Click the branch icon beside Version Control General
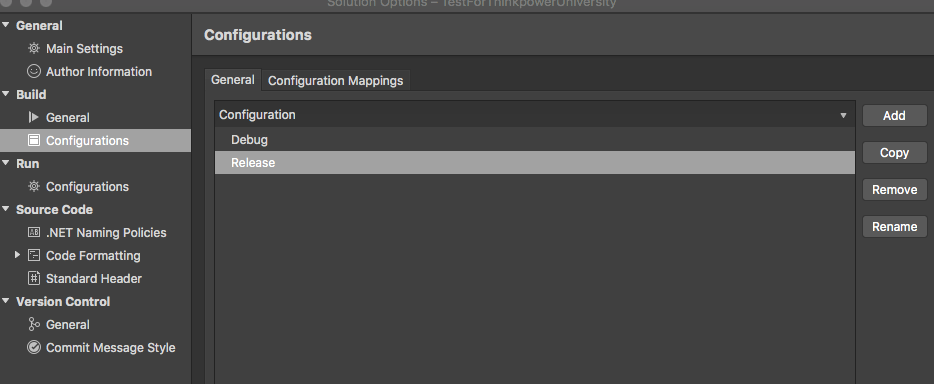This screenshot has width=934, height=384. 34,324
